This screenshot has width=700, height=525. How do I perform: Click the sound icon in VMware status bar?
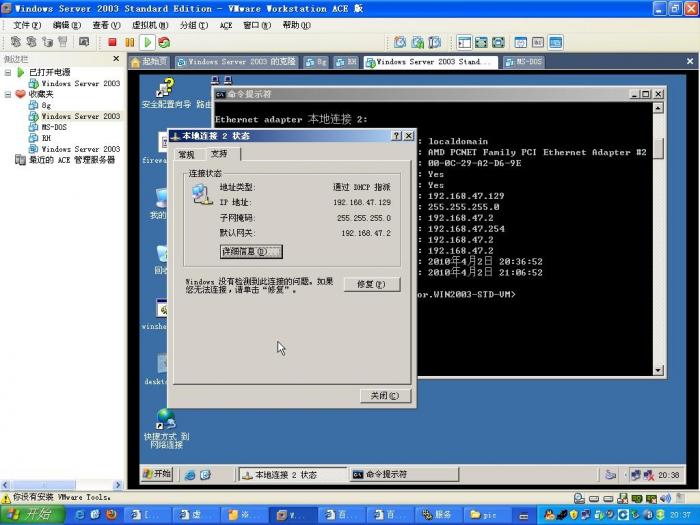point(665,498)
